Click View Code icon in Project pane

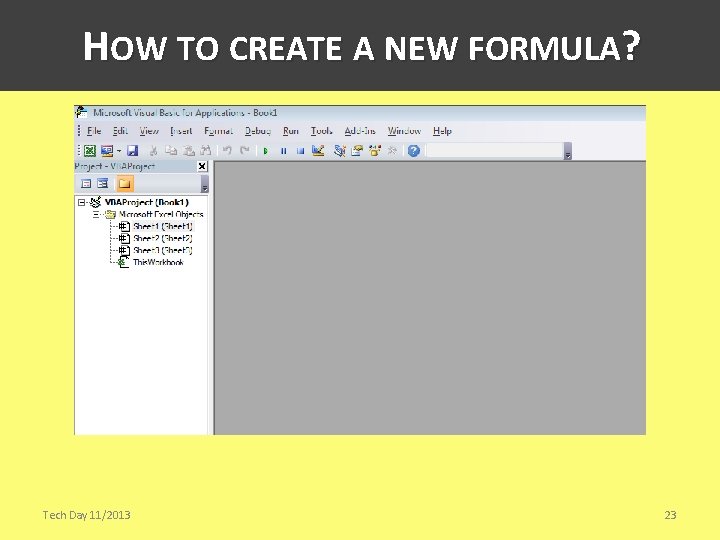click(x=86, y=184)
